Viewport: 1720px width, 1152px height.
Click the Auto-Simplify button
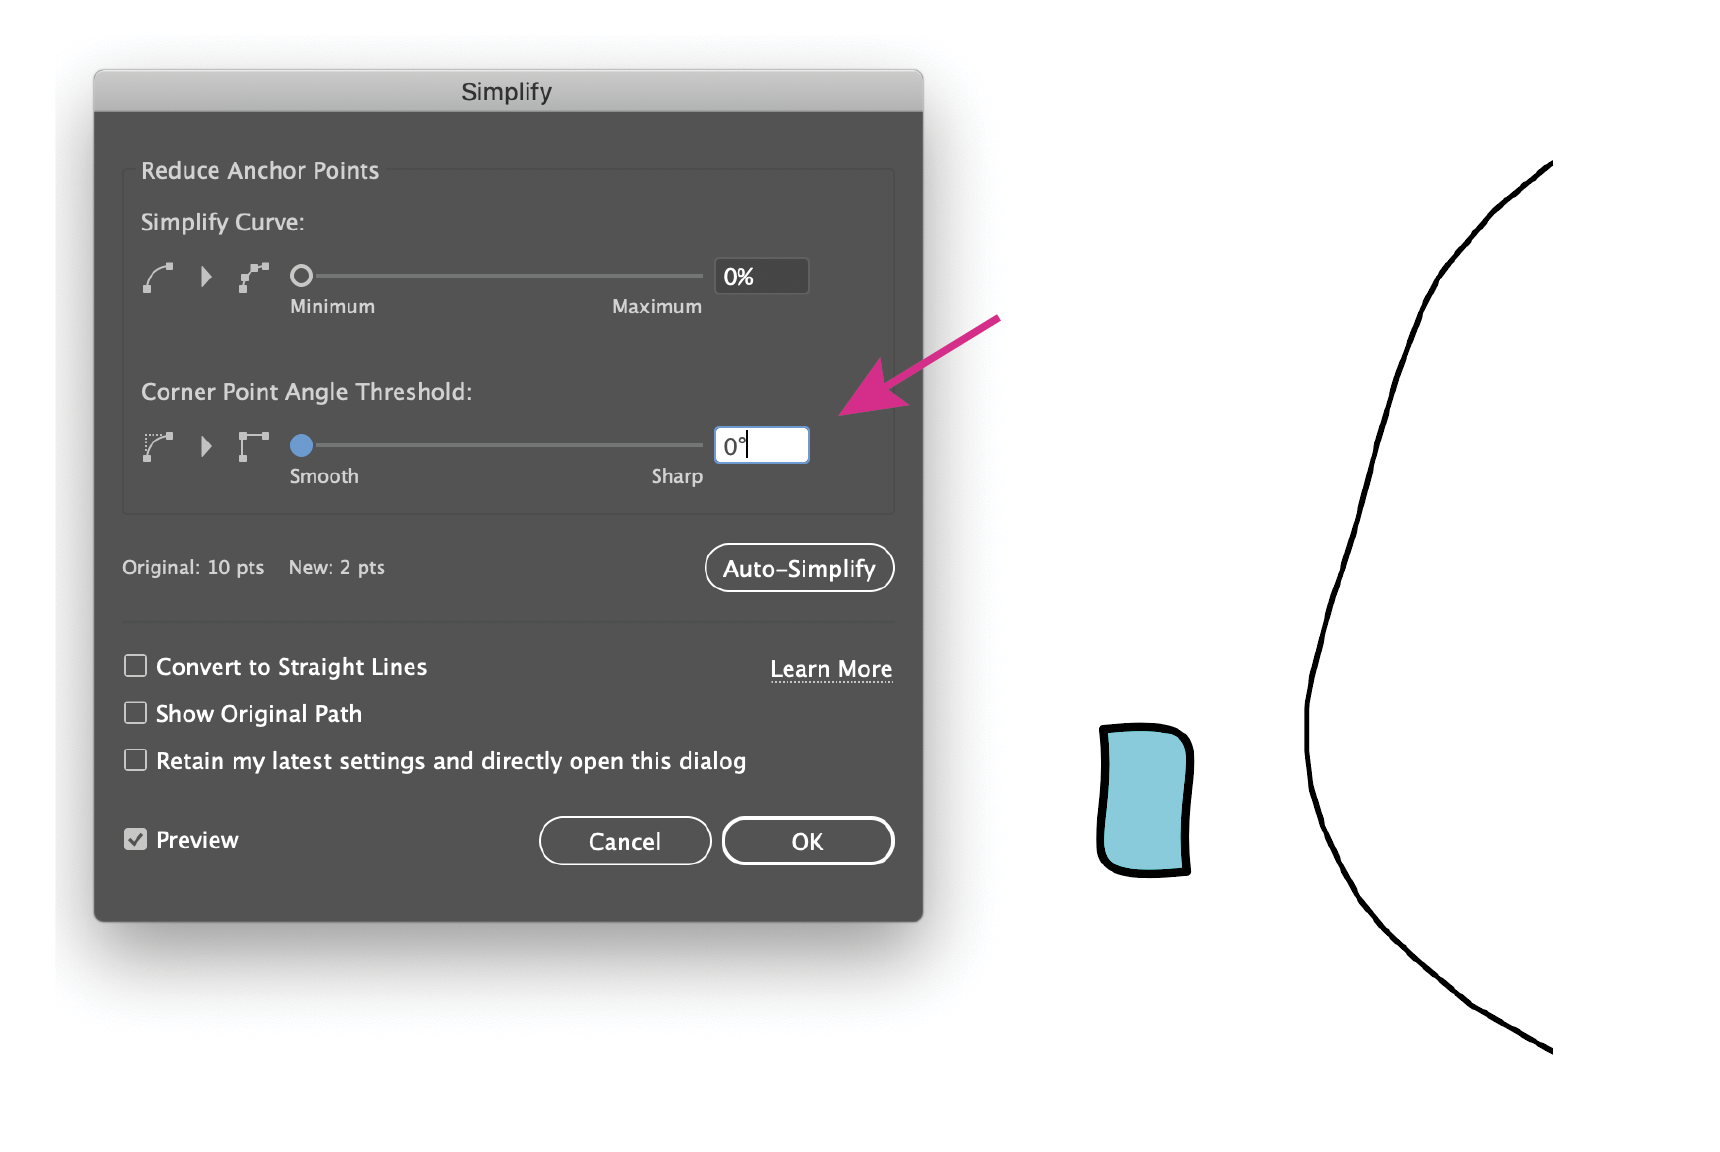[800, 568]
